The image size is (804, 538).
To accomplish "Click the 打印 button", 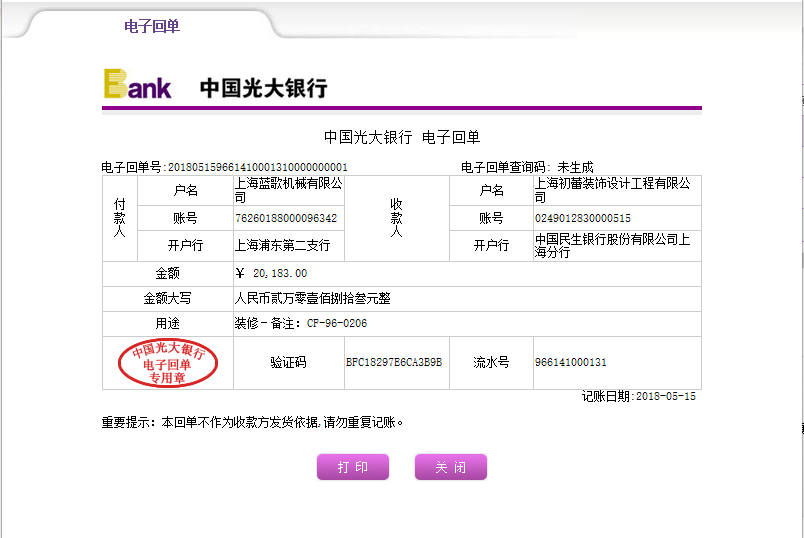I will tap(352, 467).
